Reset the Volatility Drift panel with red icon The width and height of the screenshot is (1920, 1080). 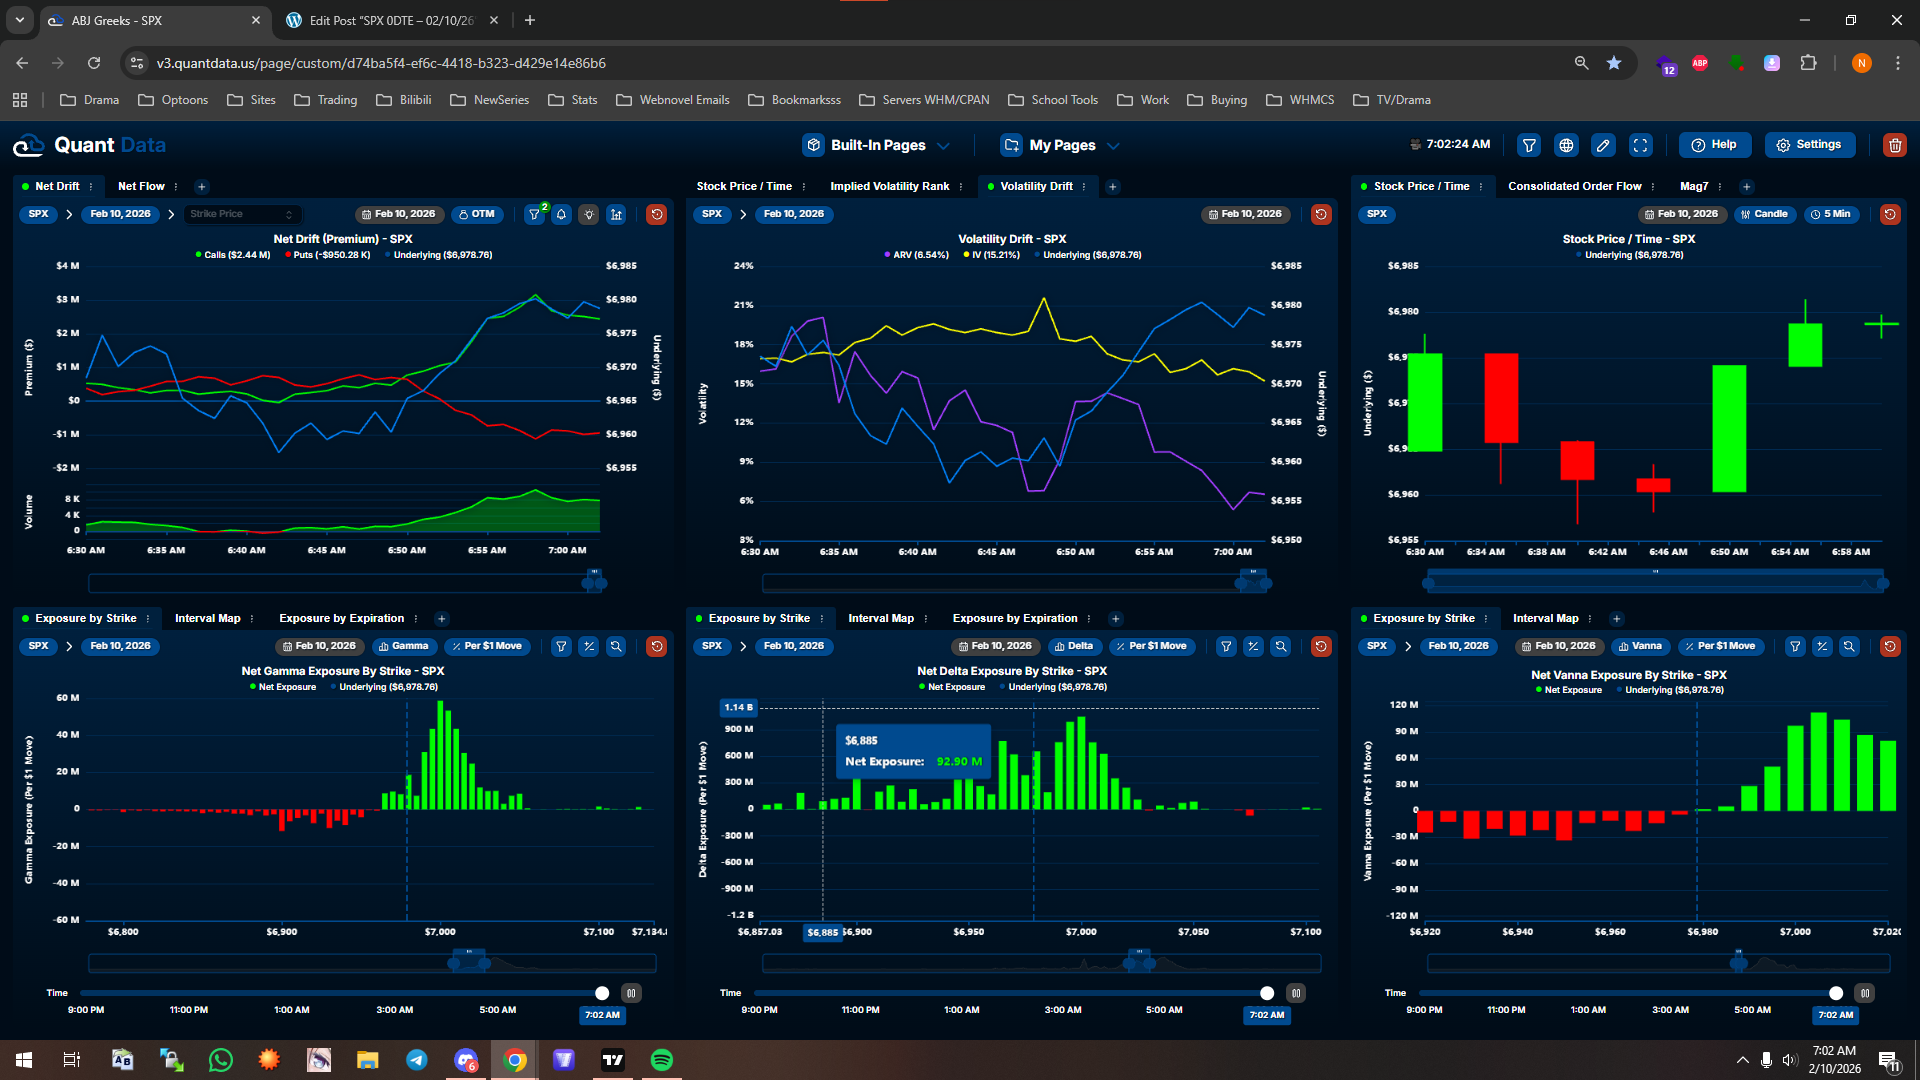pos(1320,214)
